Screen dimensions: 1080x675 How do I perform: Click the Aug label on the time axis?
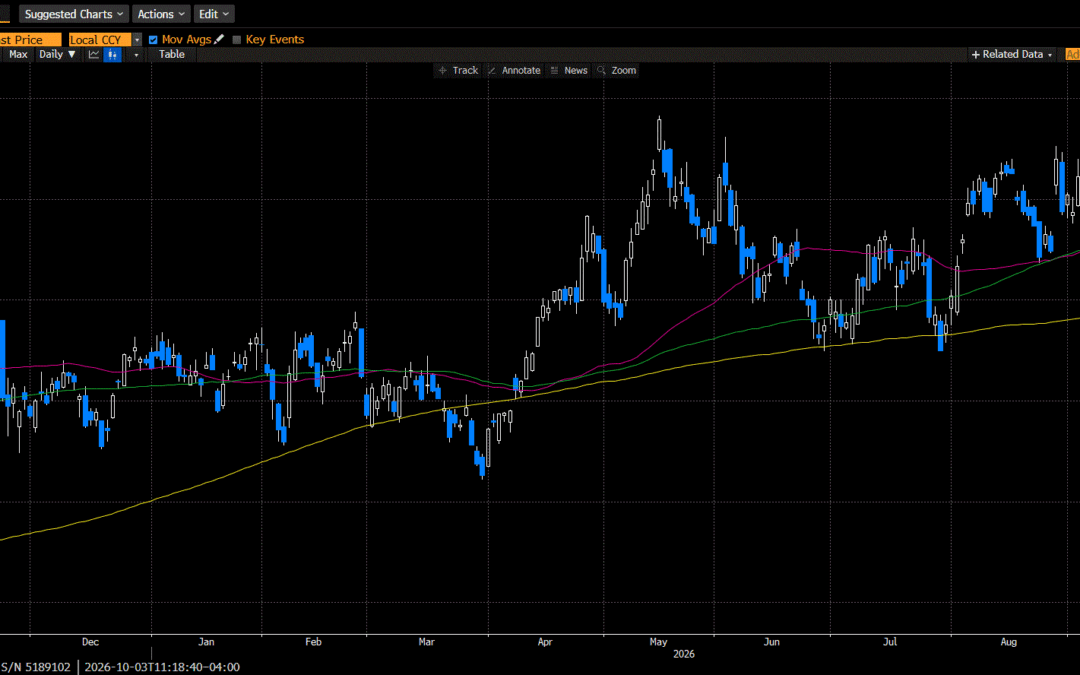tap(1008, 642)
